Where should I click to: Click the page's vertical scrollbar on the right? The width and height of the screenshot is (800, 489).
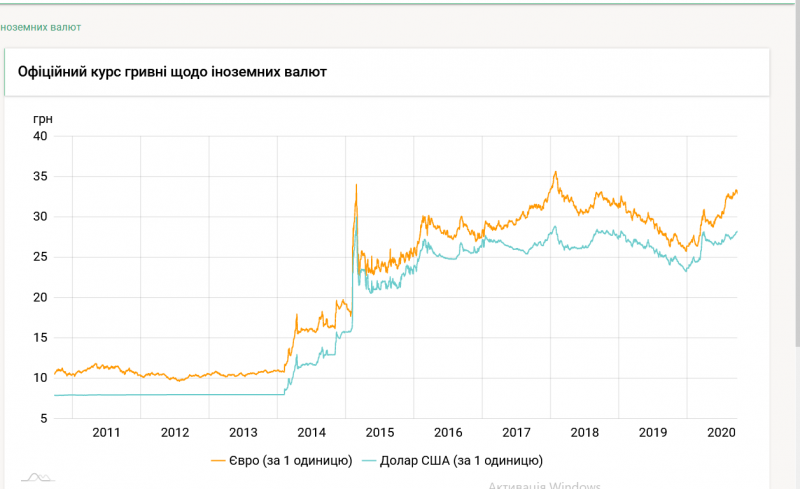[x=795, y=200]
